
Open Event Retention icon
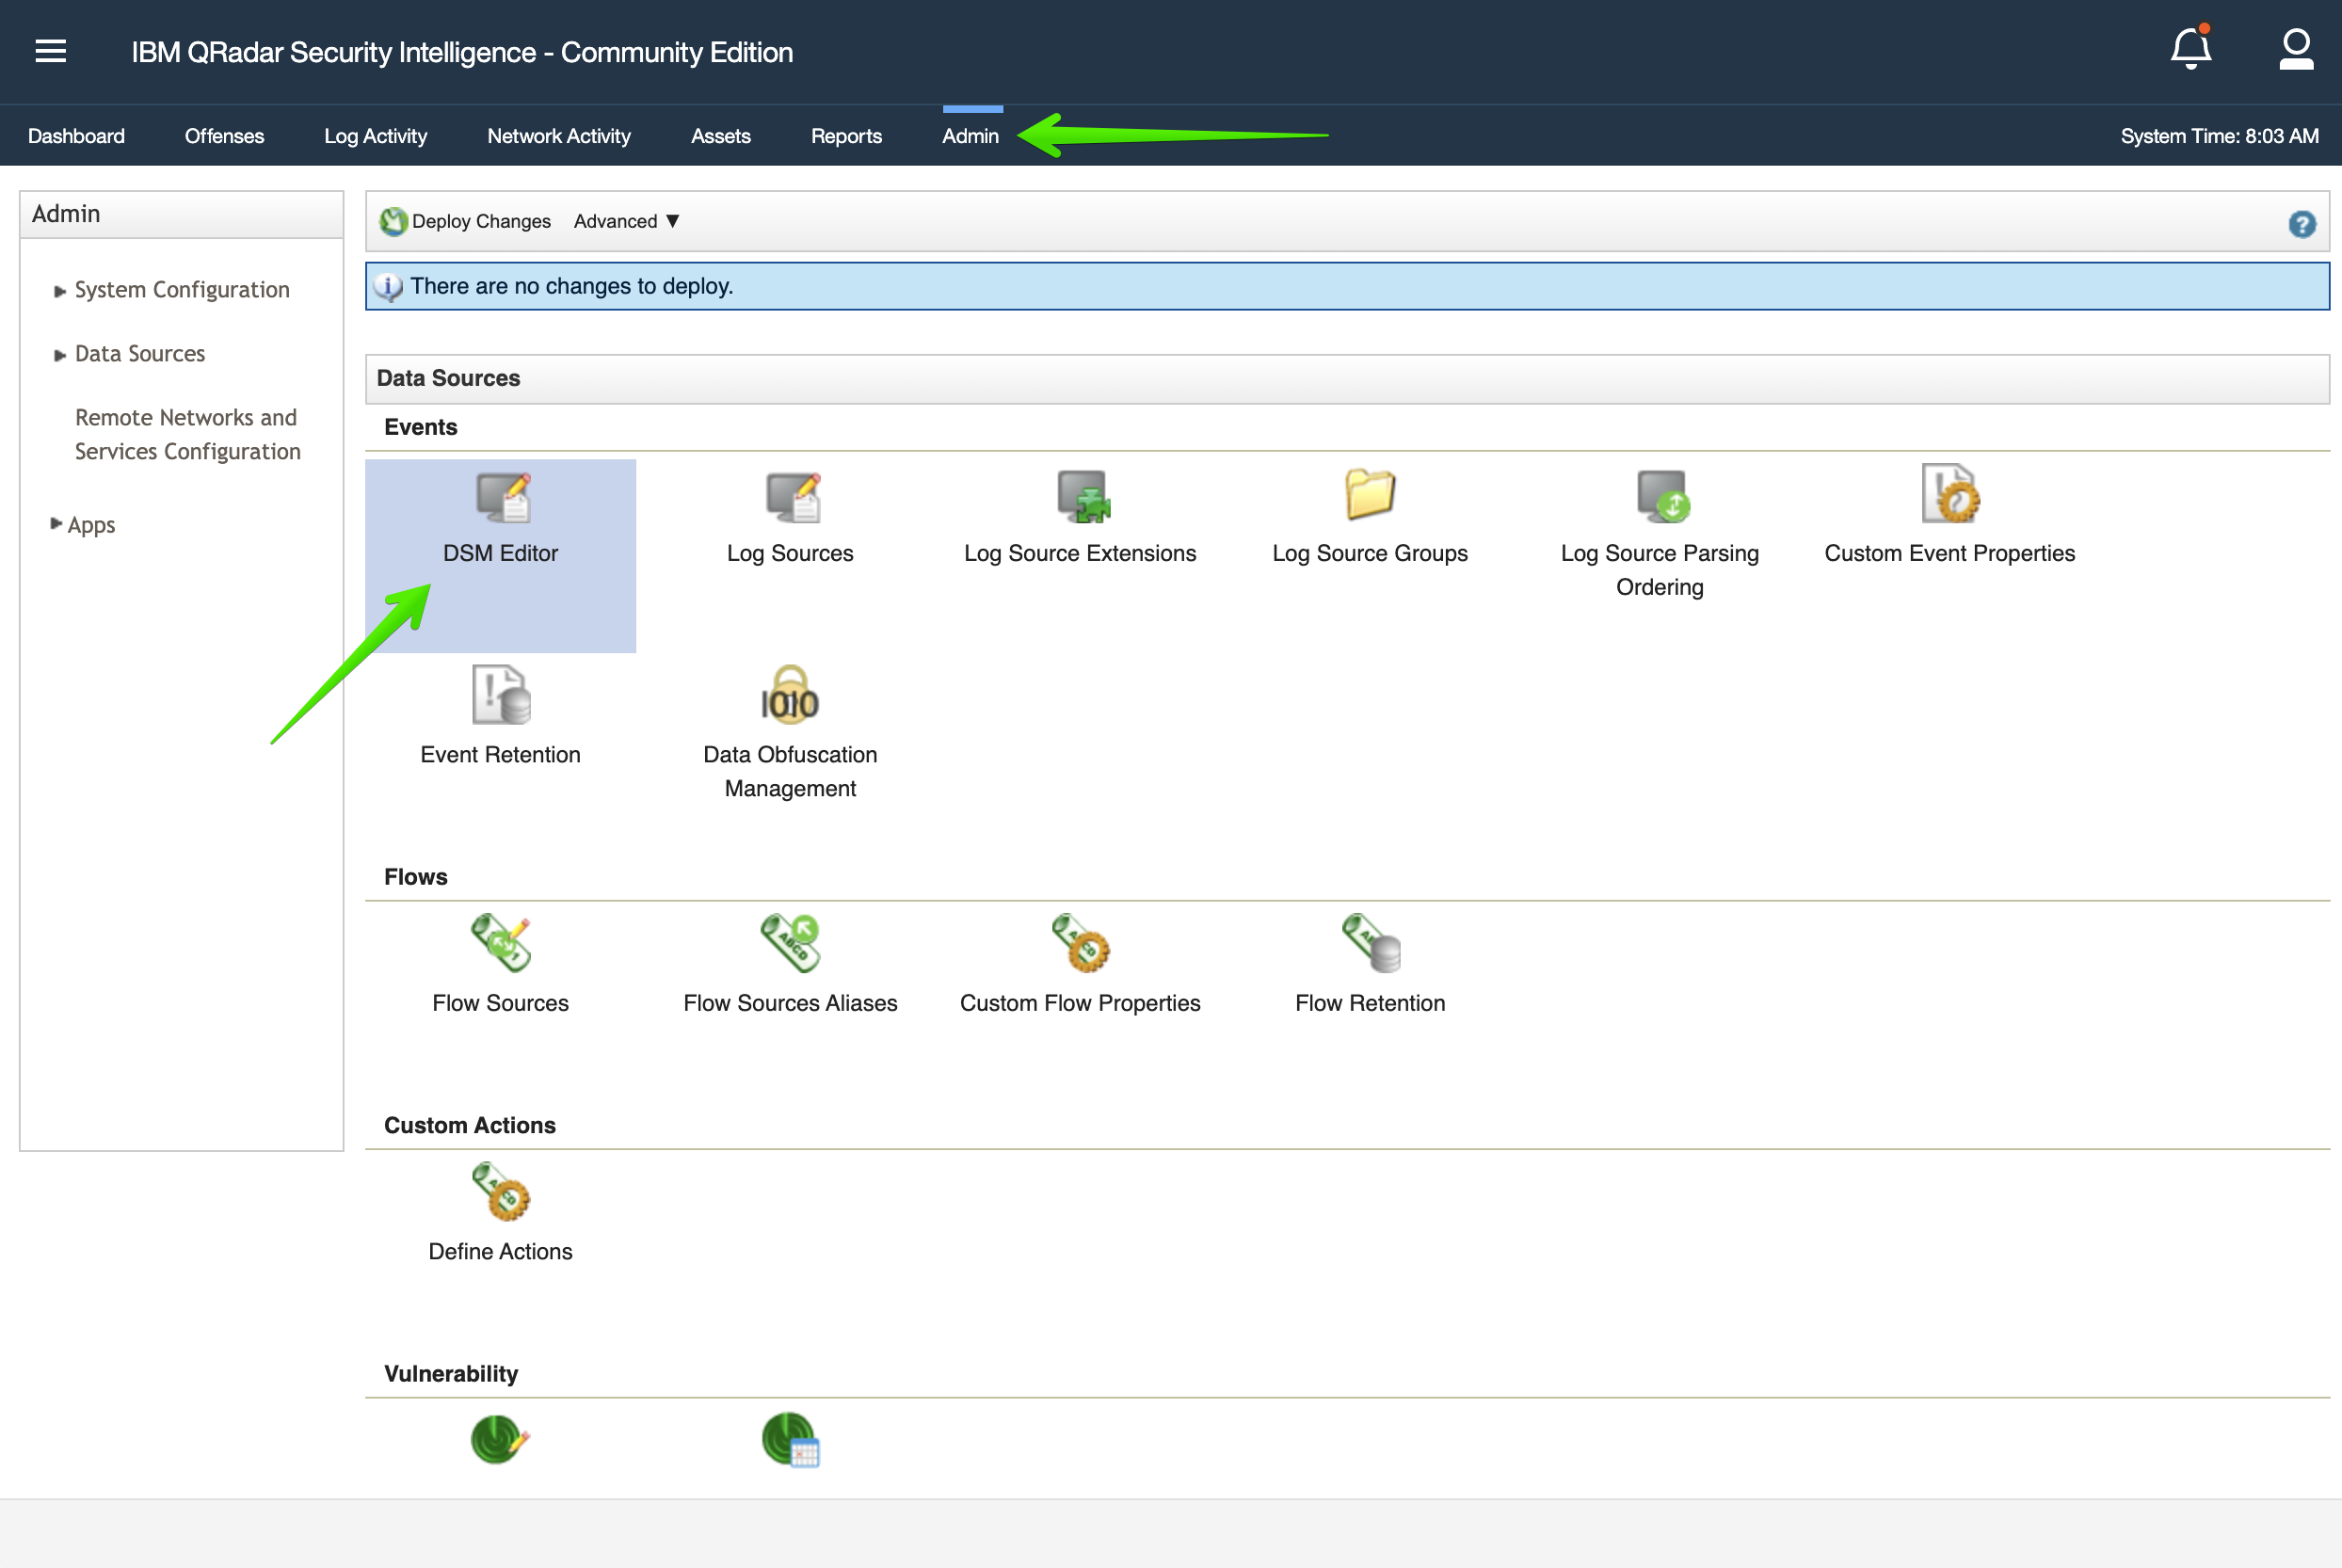pos(501,694)
